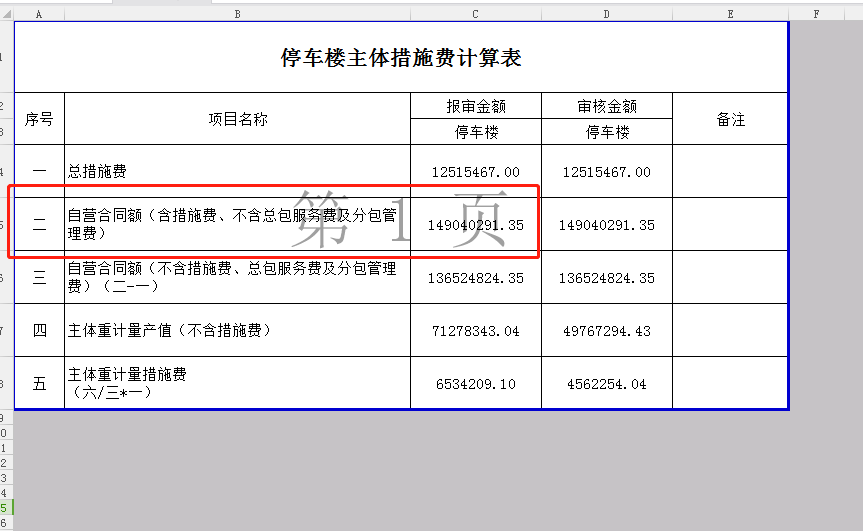The height and width of the screenshot is (531, 863).
Task: Click serial number cell 三
Action: tap(39, 277)
